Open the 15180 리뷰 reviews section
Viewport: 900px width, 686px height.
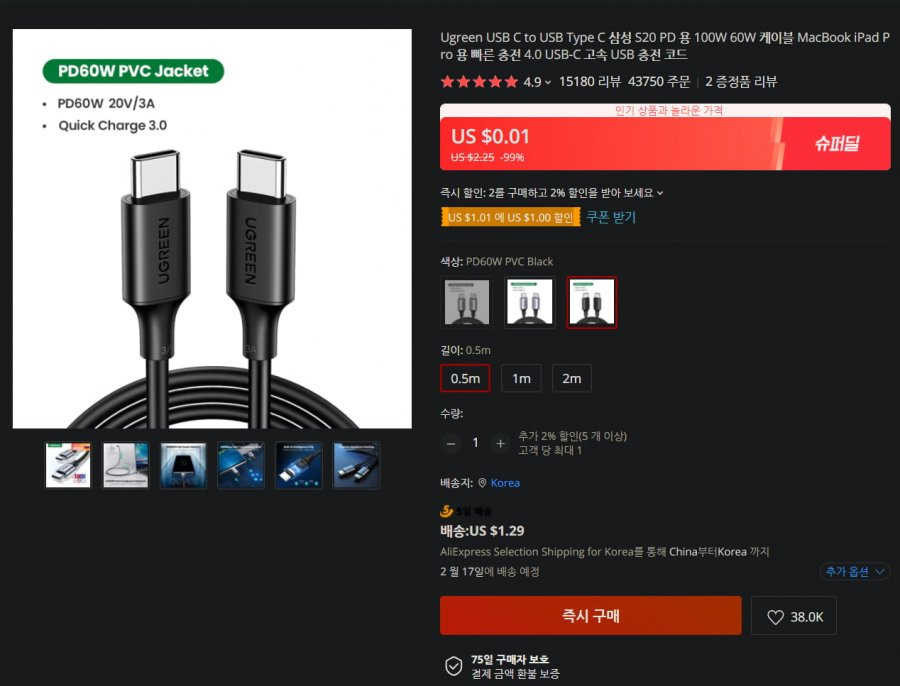[589, 82]
